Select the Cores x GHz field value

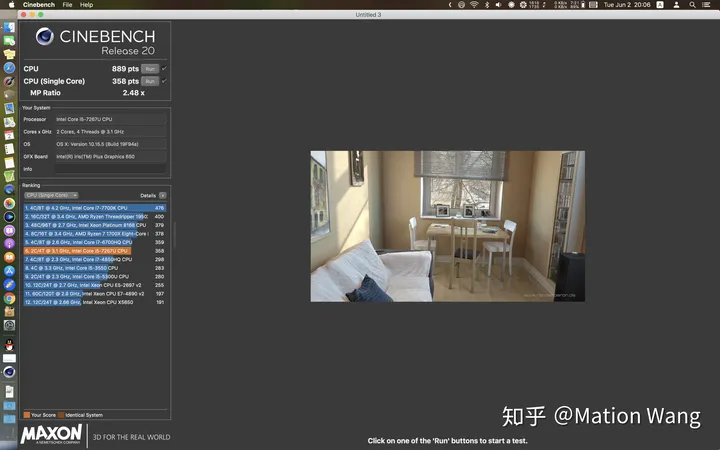[110, 132]
